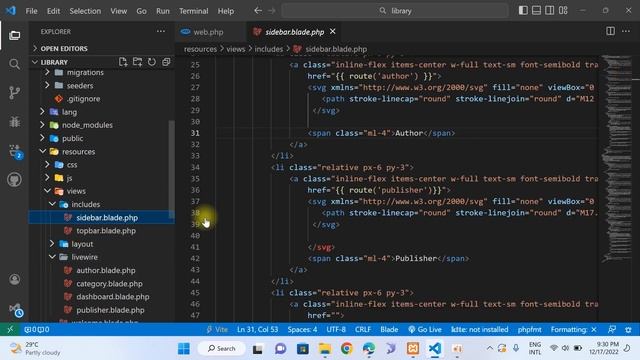The image size is (640, 360).
Task: Go forward using the right arrow
Action: (272, 11)
